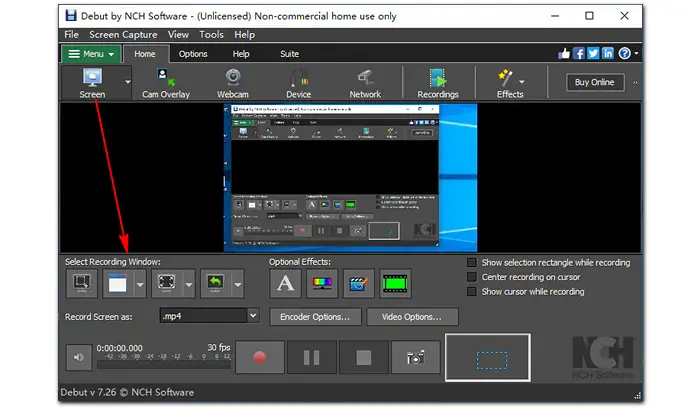Open the blue help question icon
Screen dimensions: 700x407
(x=624, y=54)
